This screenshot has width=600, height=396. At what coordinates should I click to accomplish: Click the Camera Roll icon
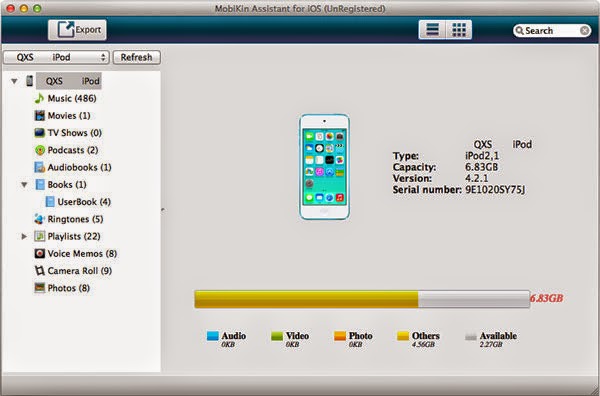(x=39, y=271)
